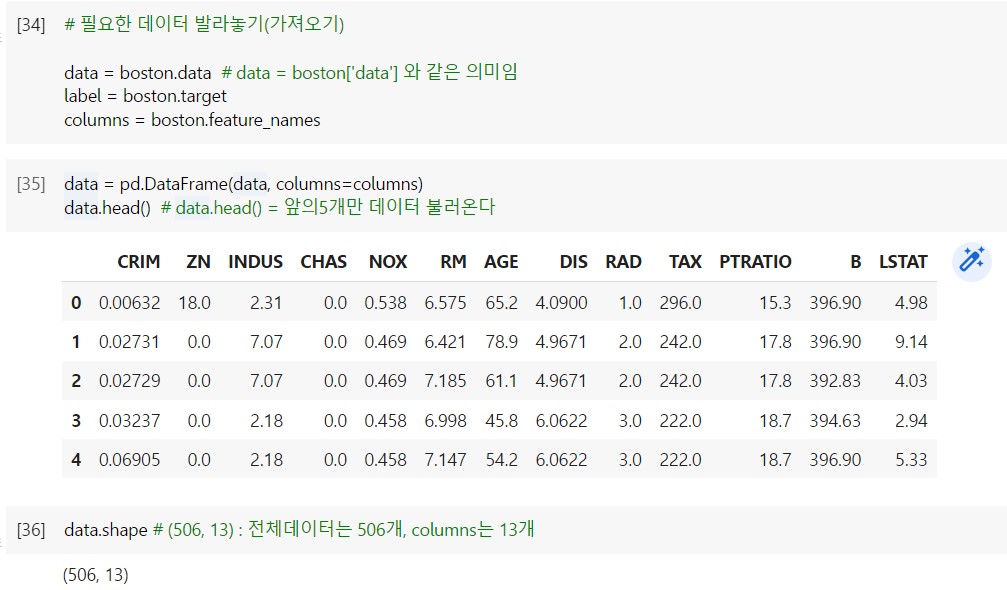Click the DIS column header
The image size is (1007, 590).
pos(574,262)
